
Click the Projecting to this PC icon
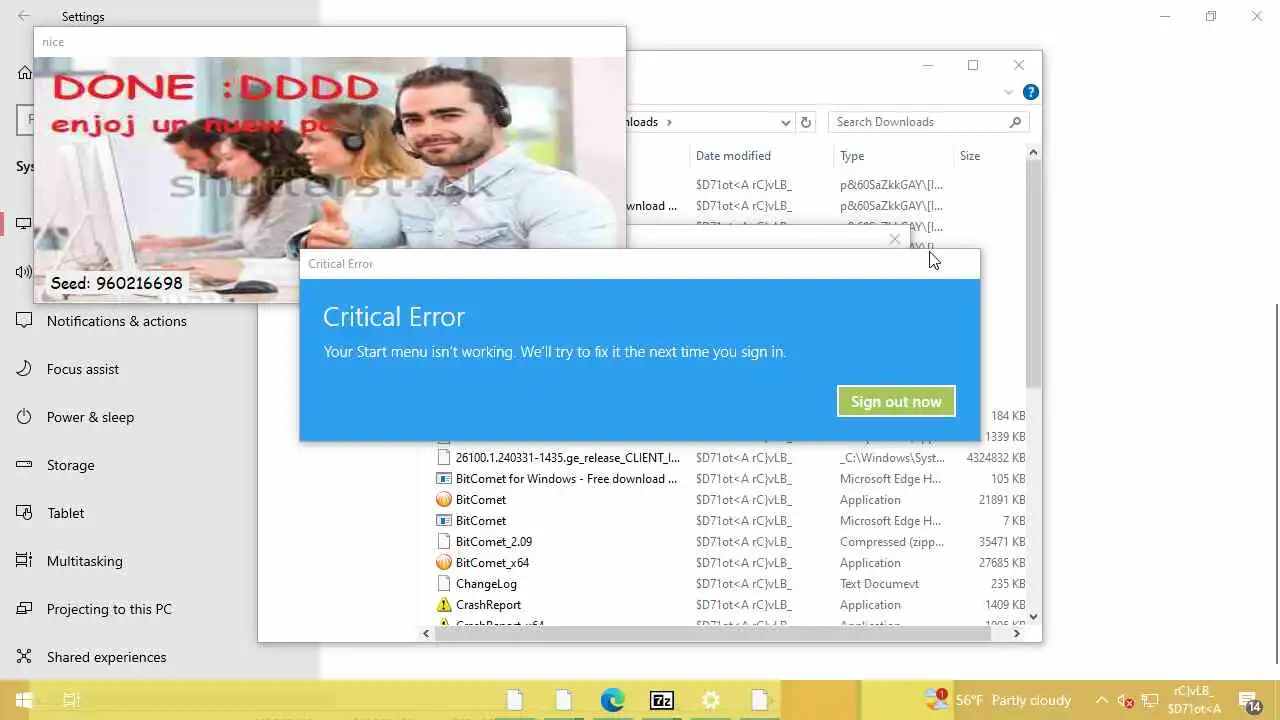pyautogui.click(x=24, y=609)
